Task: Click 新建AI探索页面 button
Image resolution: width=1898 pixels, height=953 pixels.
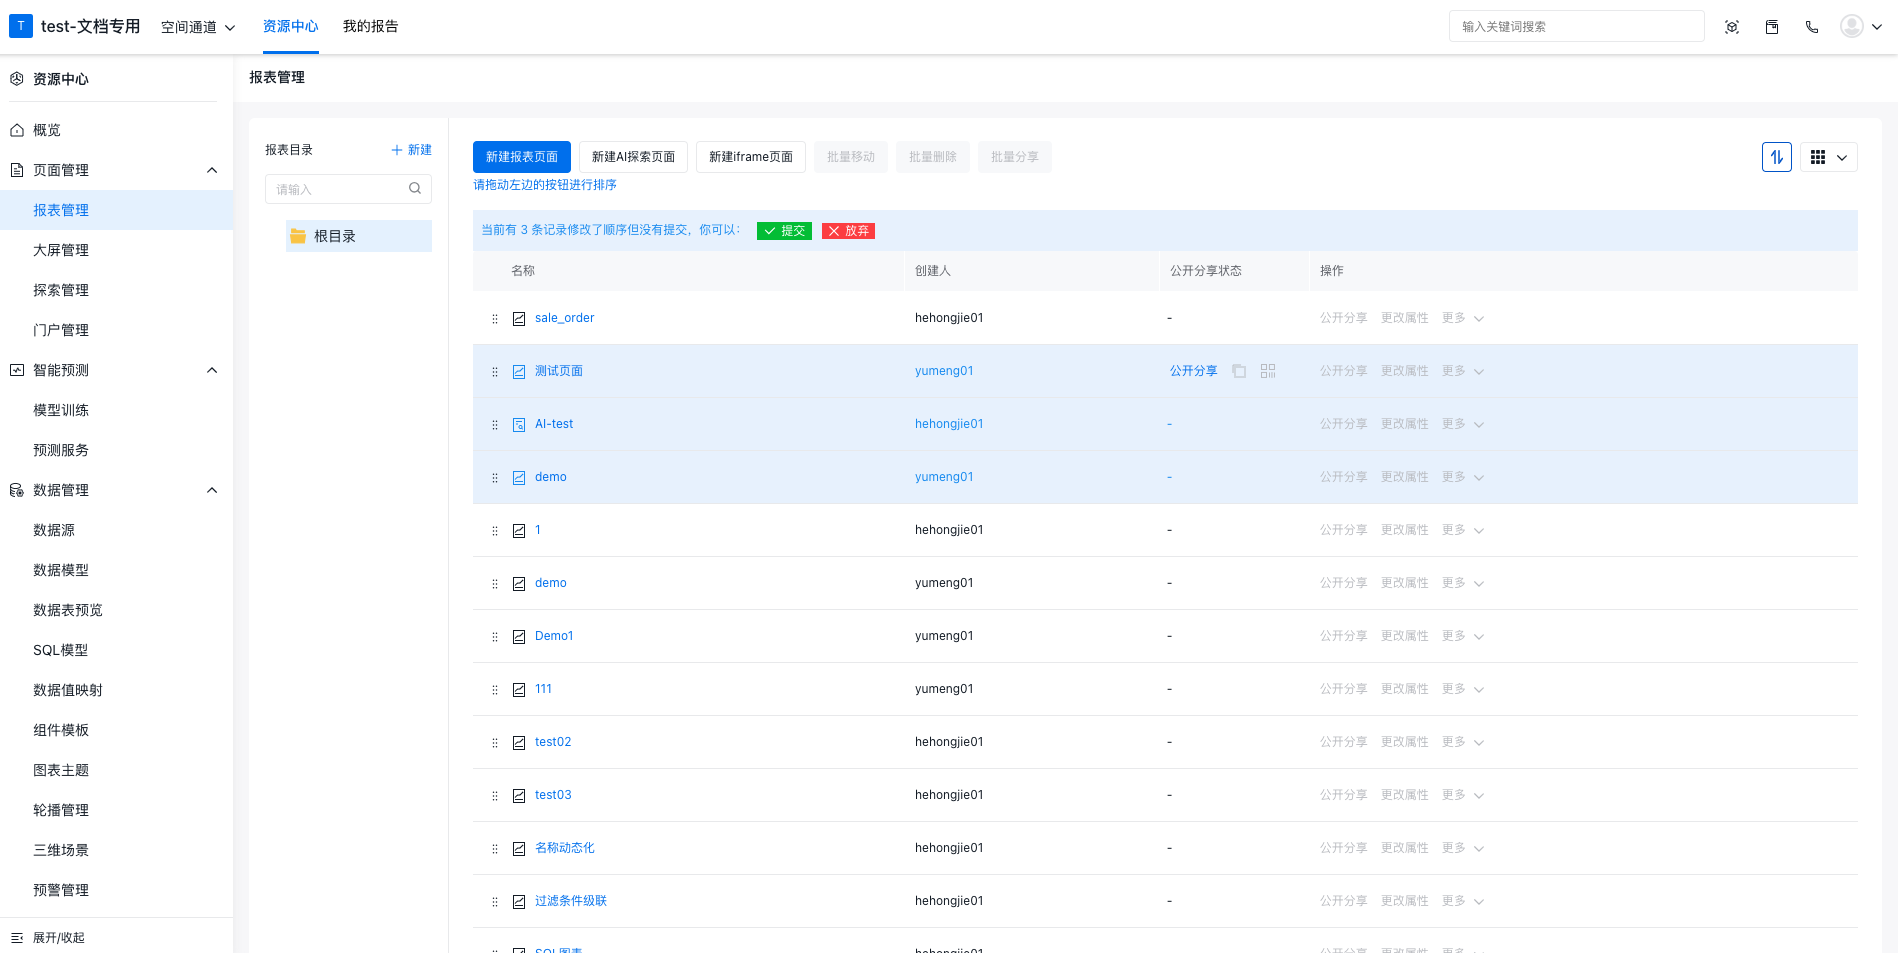Action: pos(634,157)
